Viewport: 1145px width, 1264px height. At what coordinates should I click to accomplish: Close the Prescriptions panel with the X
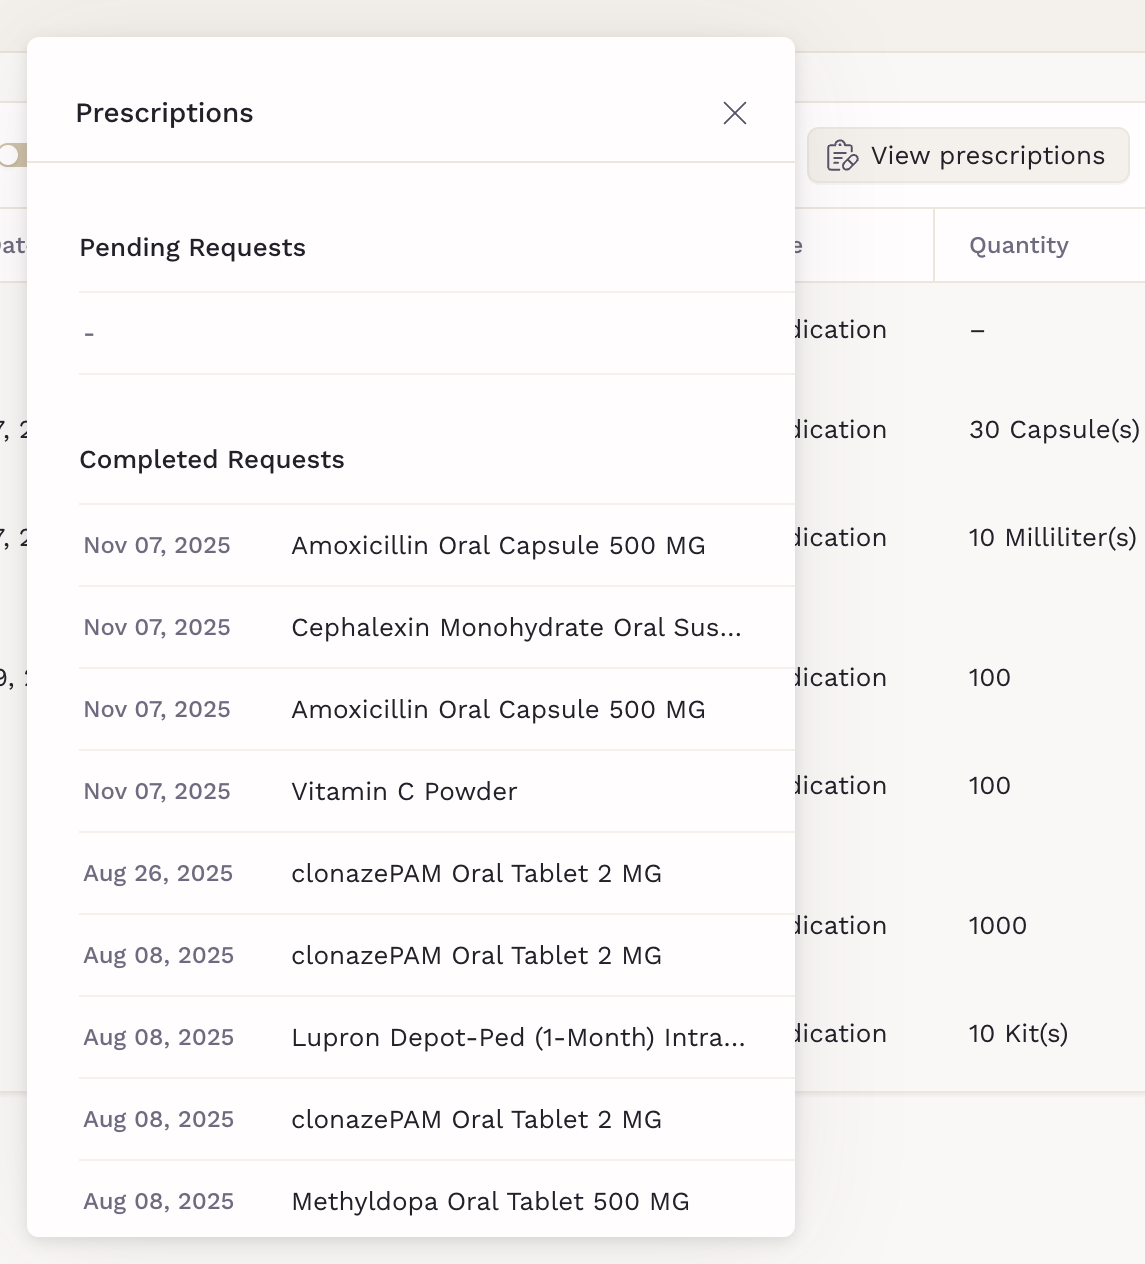(x=735, y=113)
